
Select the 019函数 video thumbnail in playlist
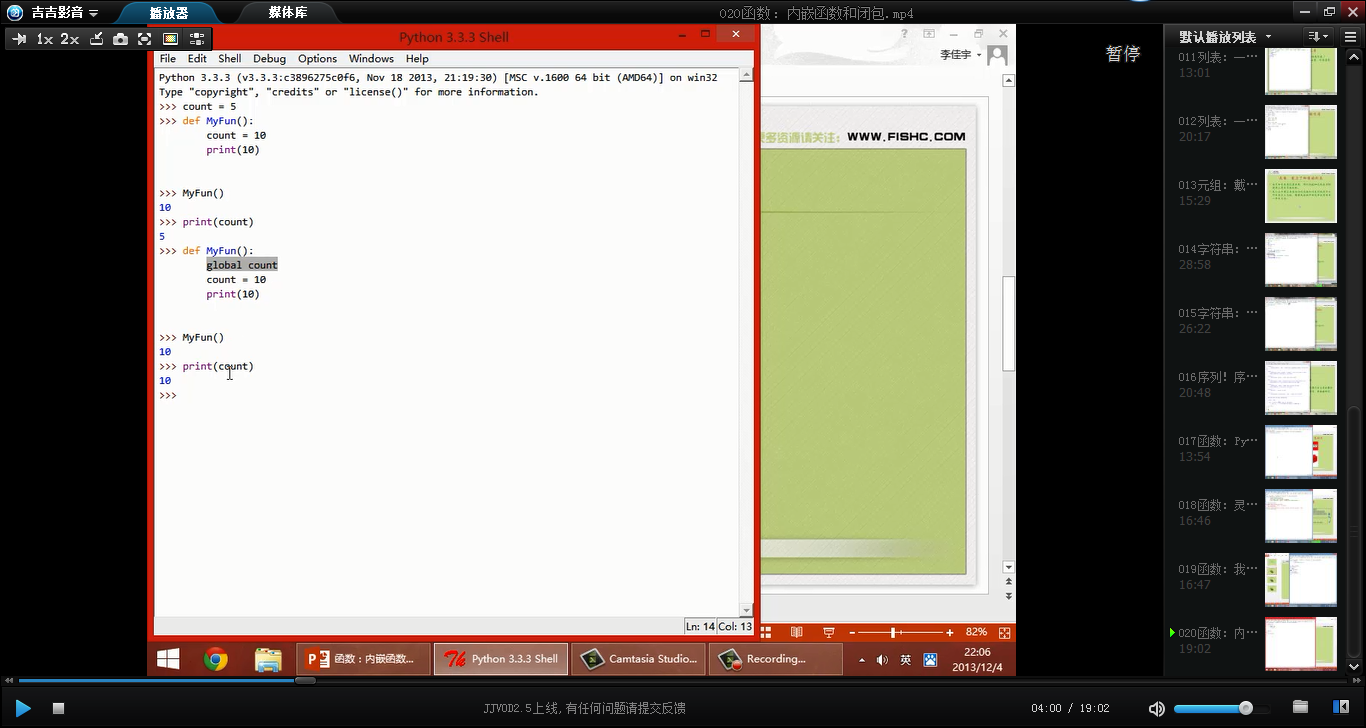click(1300, 580)
